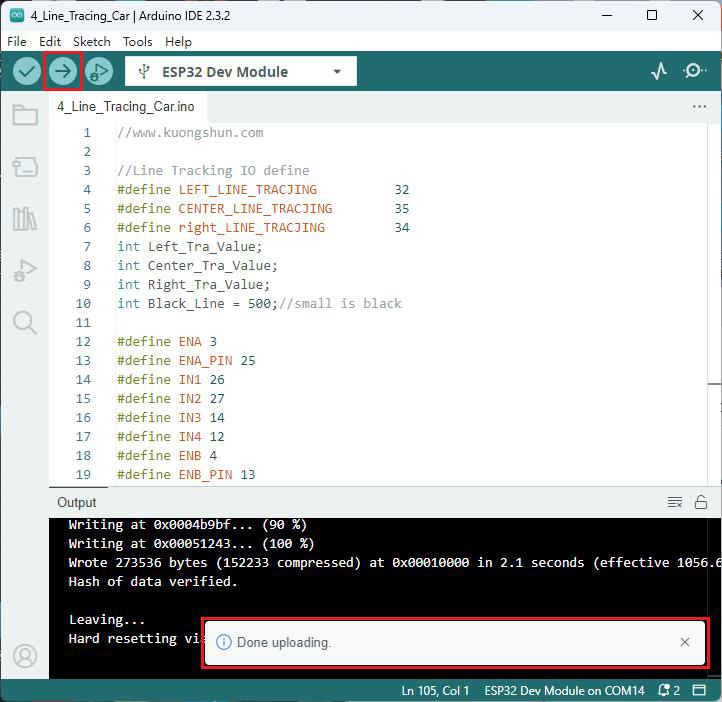Open the Help menu
The width and height of the screenshot is (722, 702).
[178, 42]
